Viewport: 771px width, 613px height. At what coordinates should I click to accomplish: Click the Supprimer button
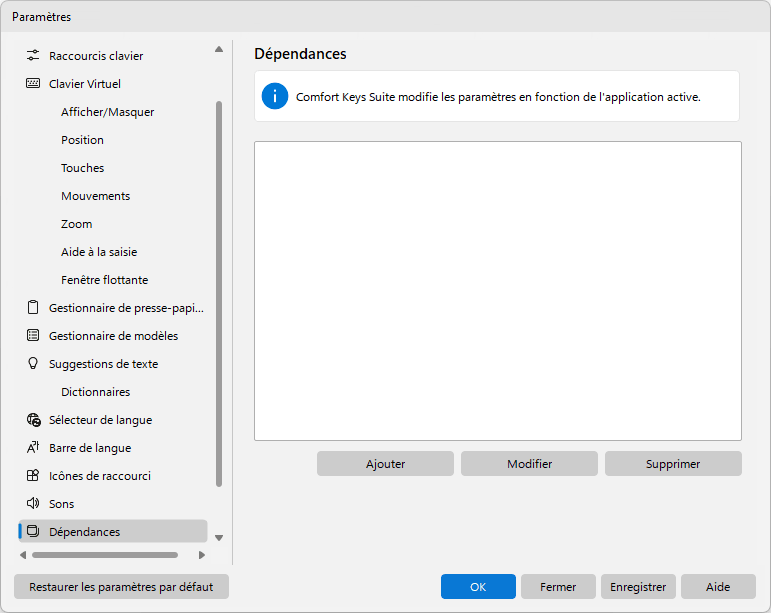click(x=673, y=464)
